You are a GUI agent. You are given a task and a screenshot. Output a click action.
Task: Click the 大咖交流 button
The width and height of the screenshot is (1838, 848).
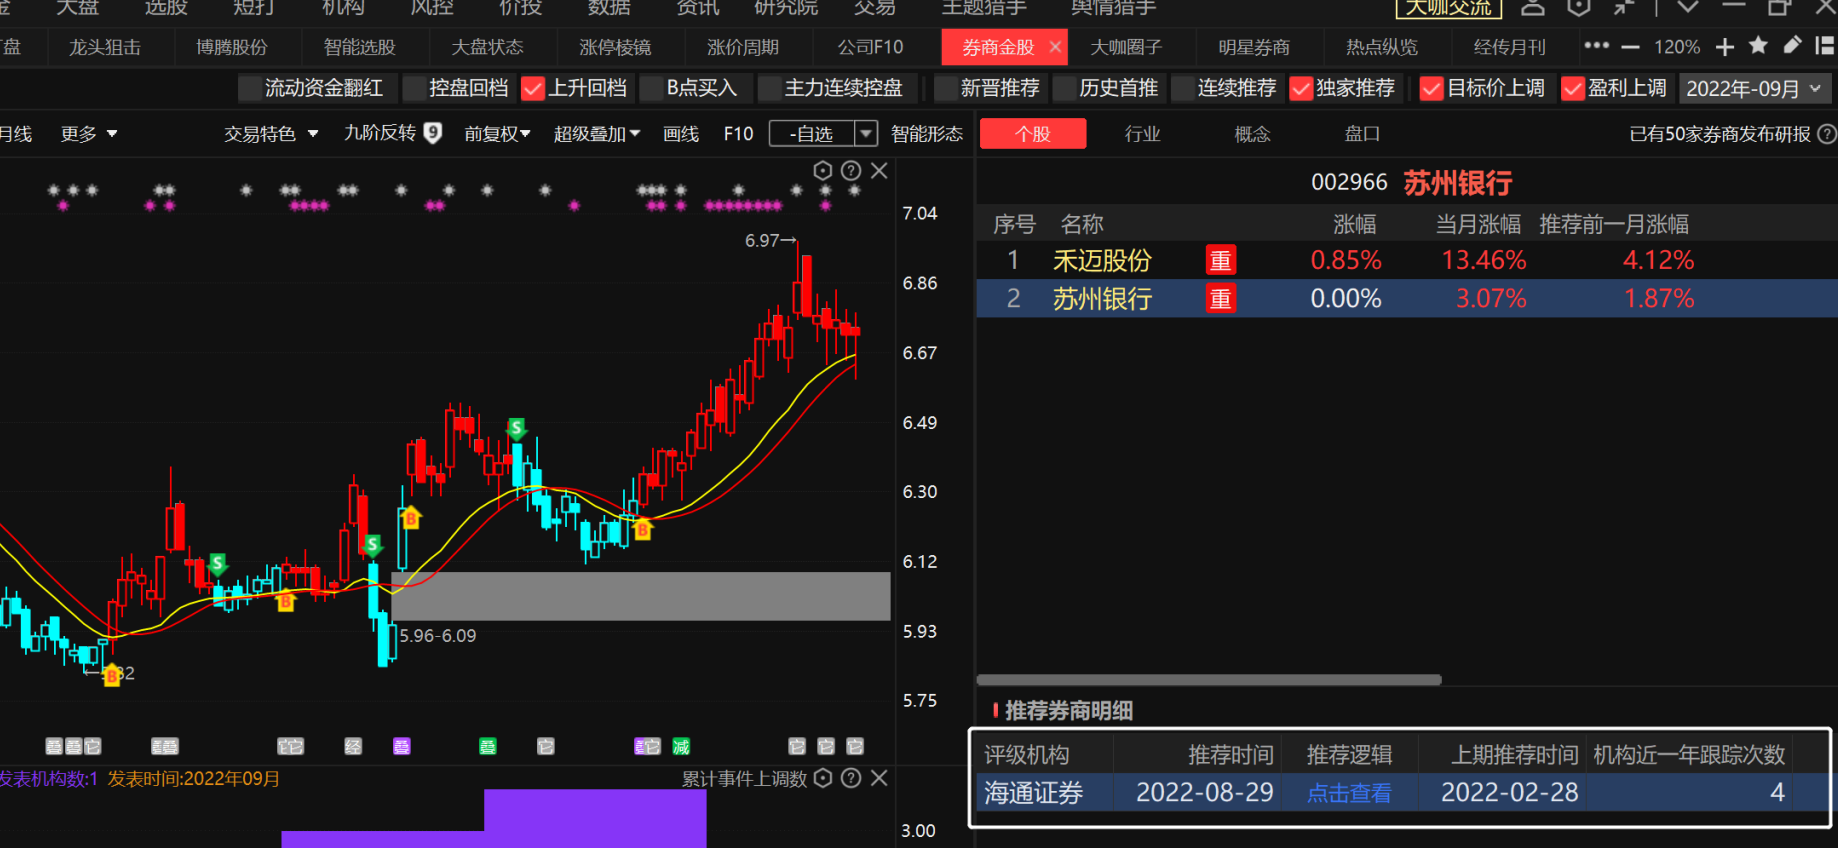pyautogui.click(x=1448, y=8)
